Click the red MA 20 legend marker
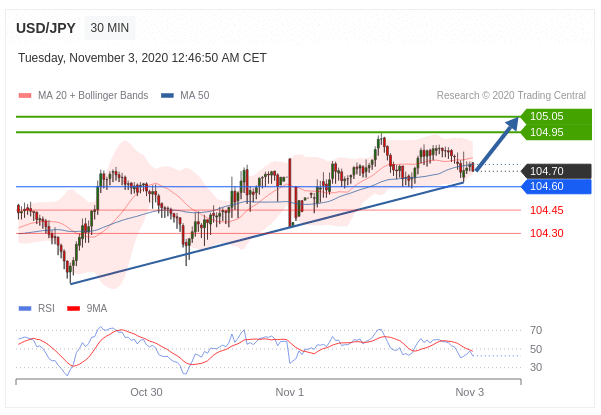 (25, 96)
